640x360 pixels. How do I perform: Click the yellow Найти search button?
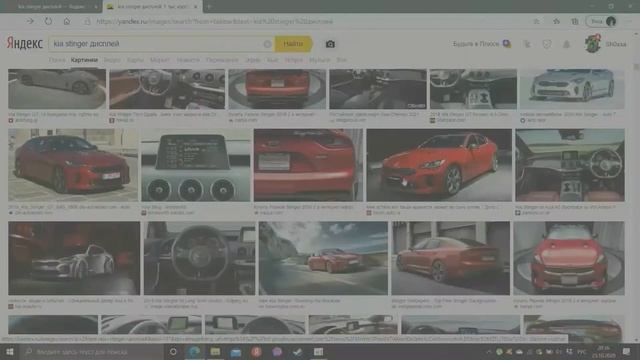[x=293, y=44]
